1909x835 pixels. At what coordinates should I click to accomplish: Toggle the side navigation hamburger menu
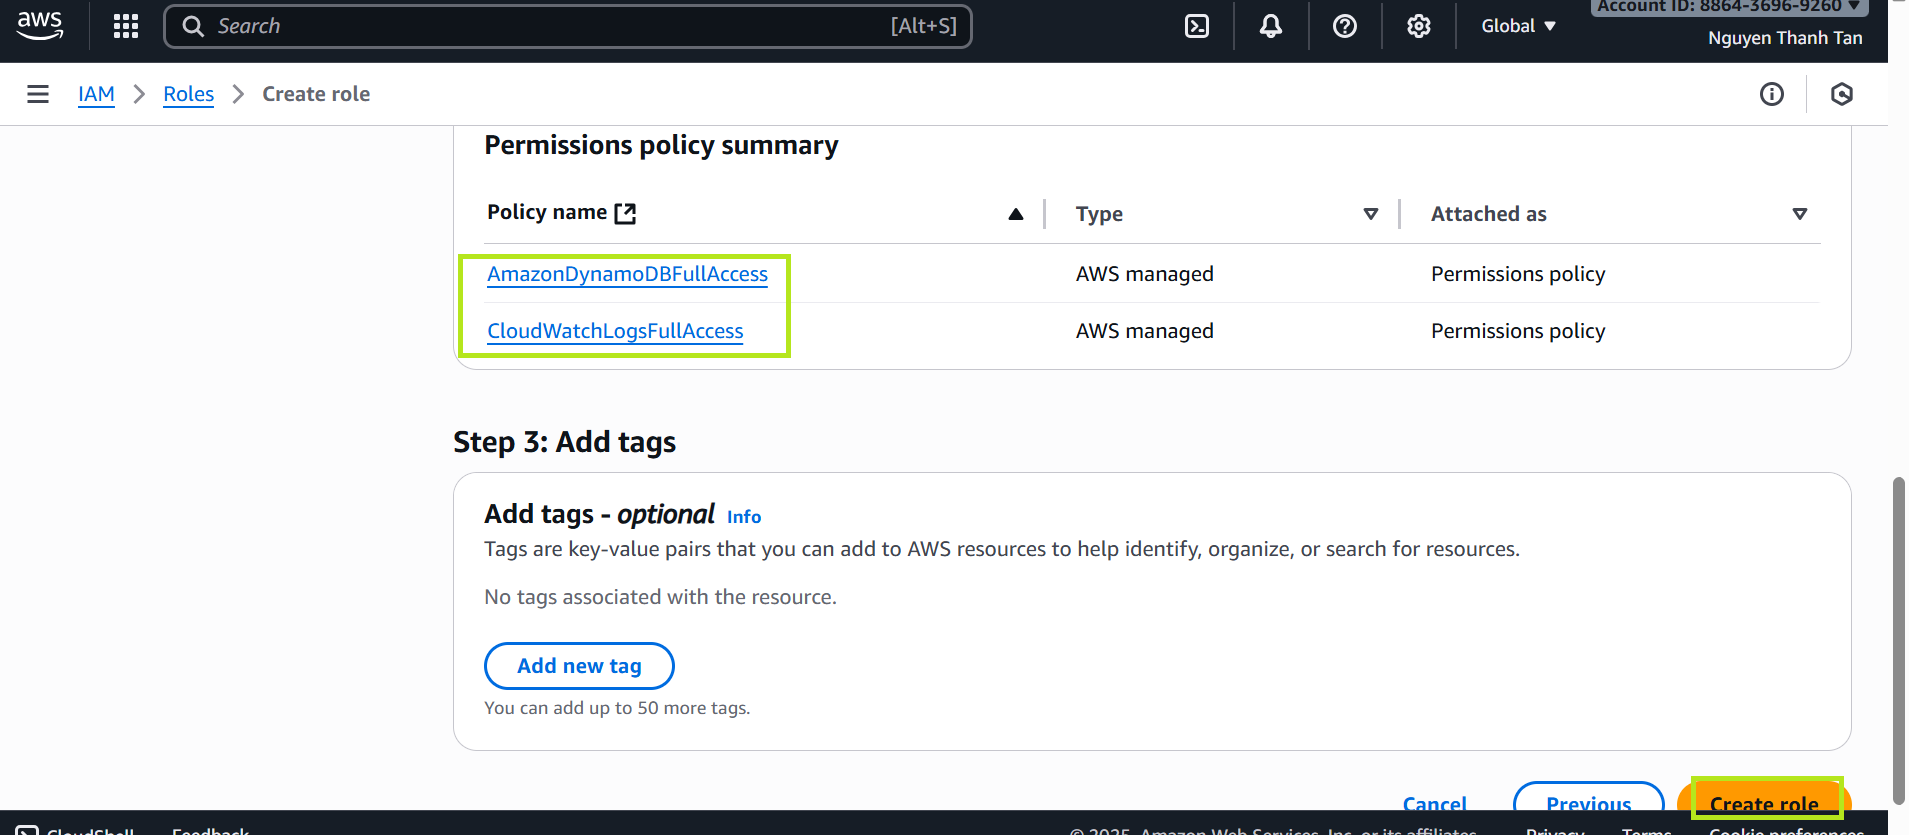[38, 94]
